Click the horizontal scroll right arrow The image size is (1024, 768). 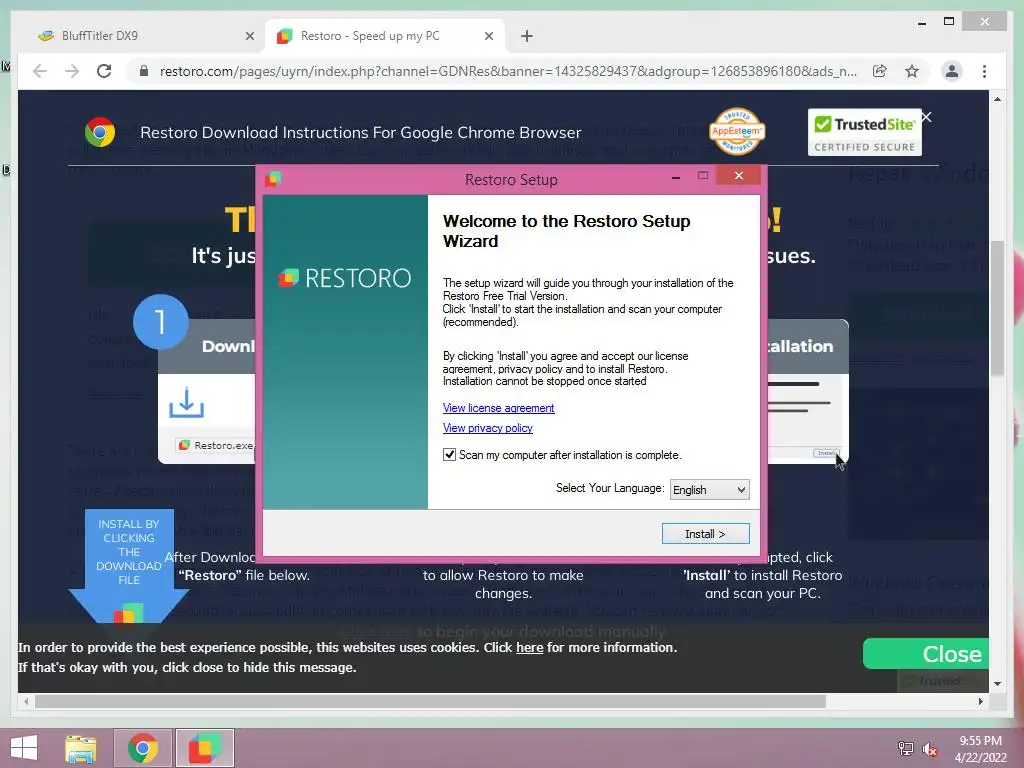[980, 701]
